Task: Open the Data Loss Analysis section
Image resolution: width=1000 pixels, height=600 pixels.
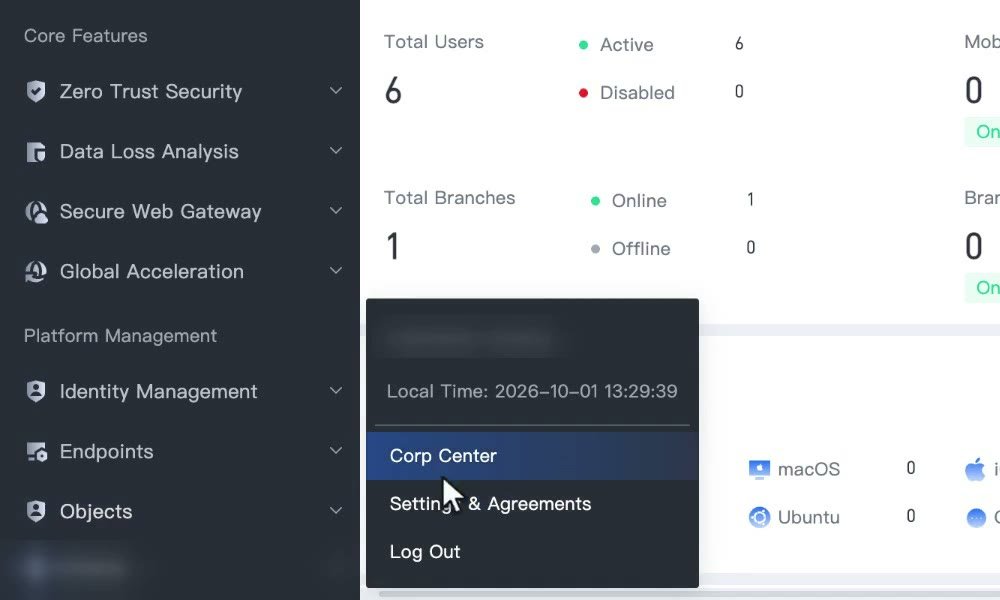Action: [182, 152]
